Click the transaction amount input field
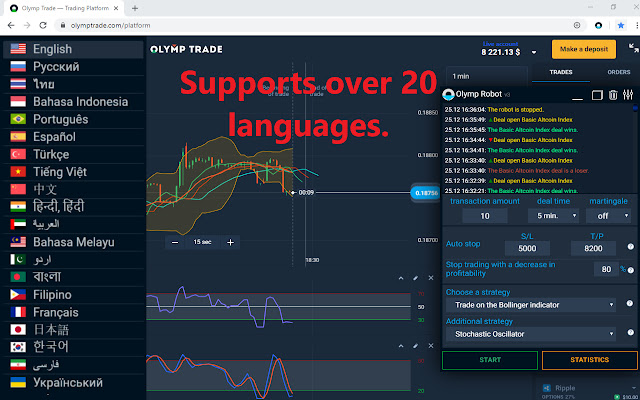Screen dimensions: 640x400 (485, 215)
